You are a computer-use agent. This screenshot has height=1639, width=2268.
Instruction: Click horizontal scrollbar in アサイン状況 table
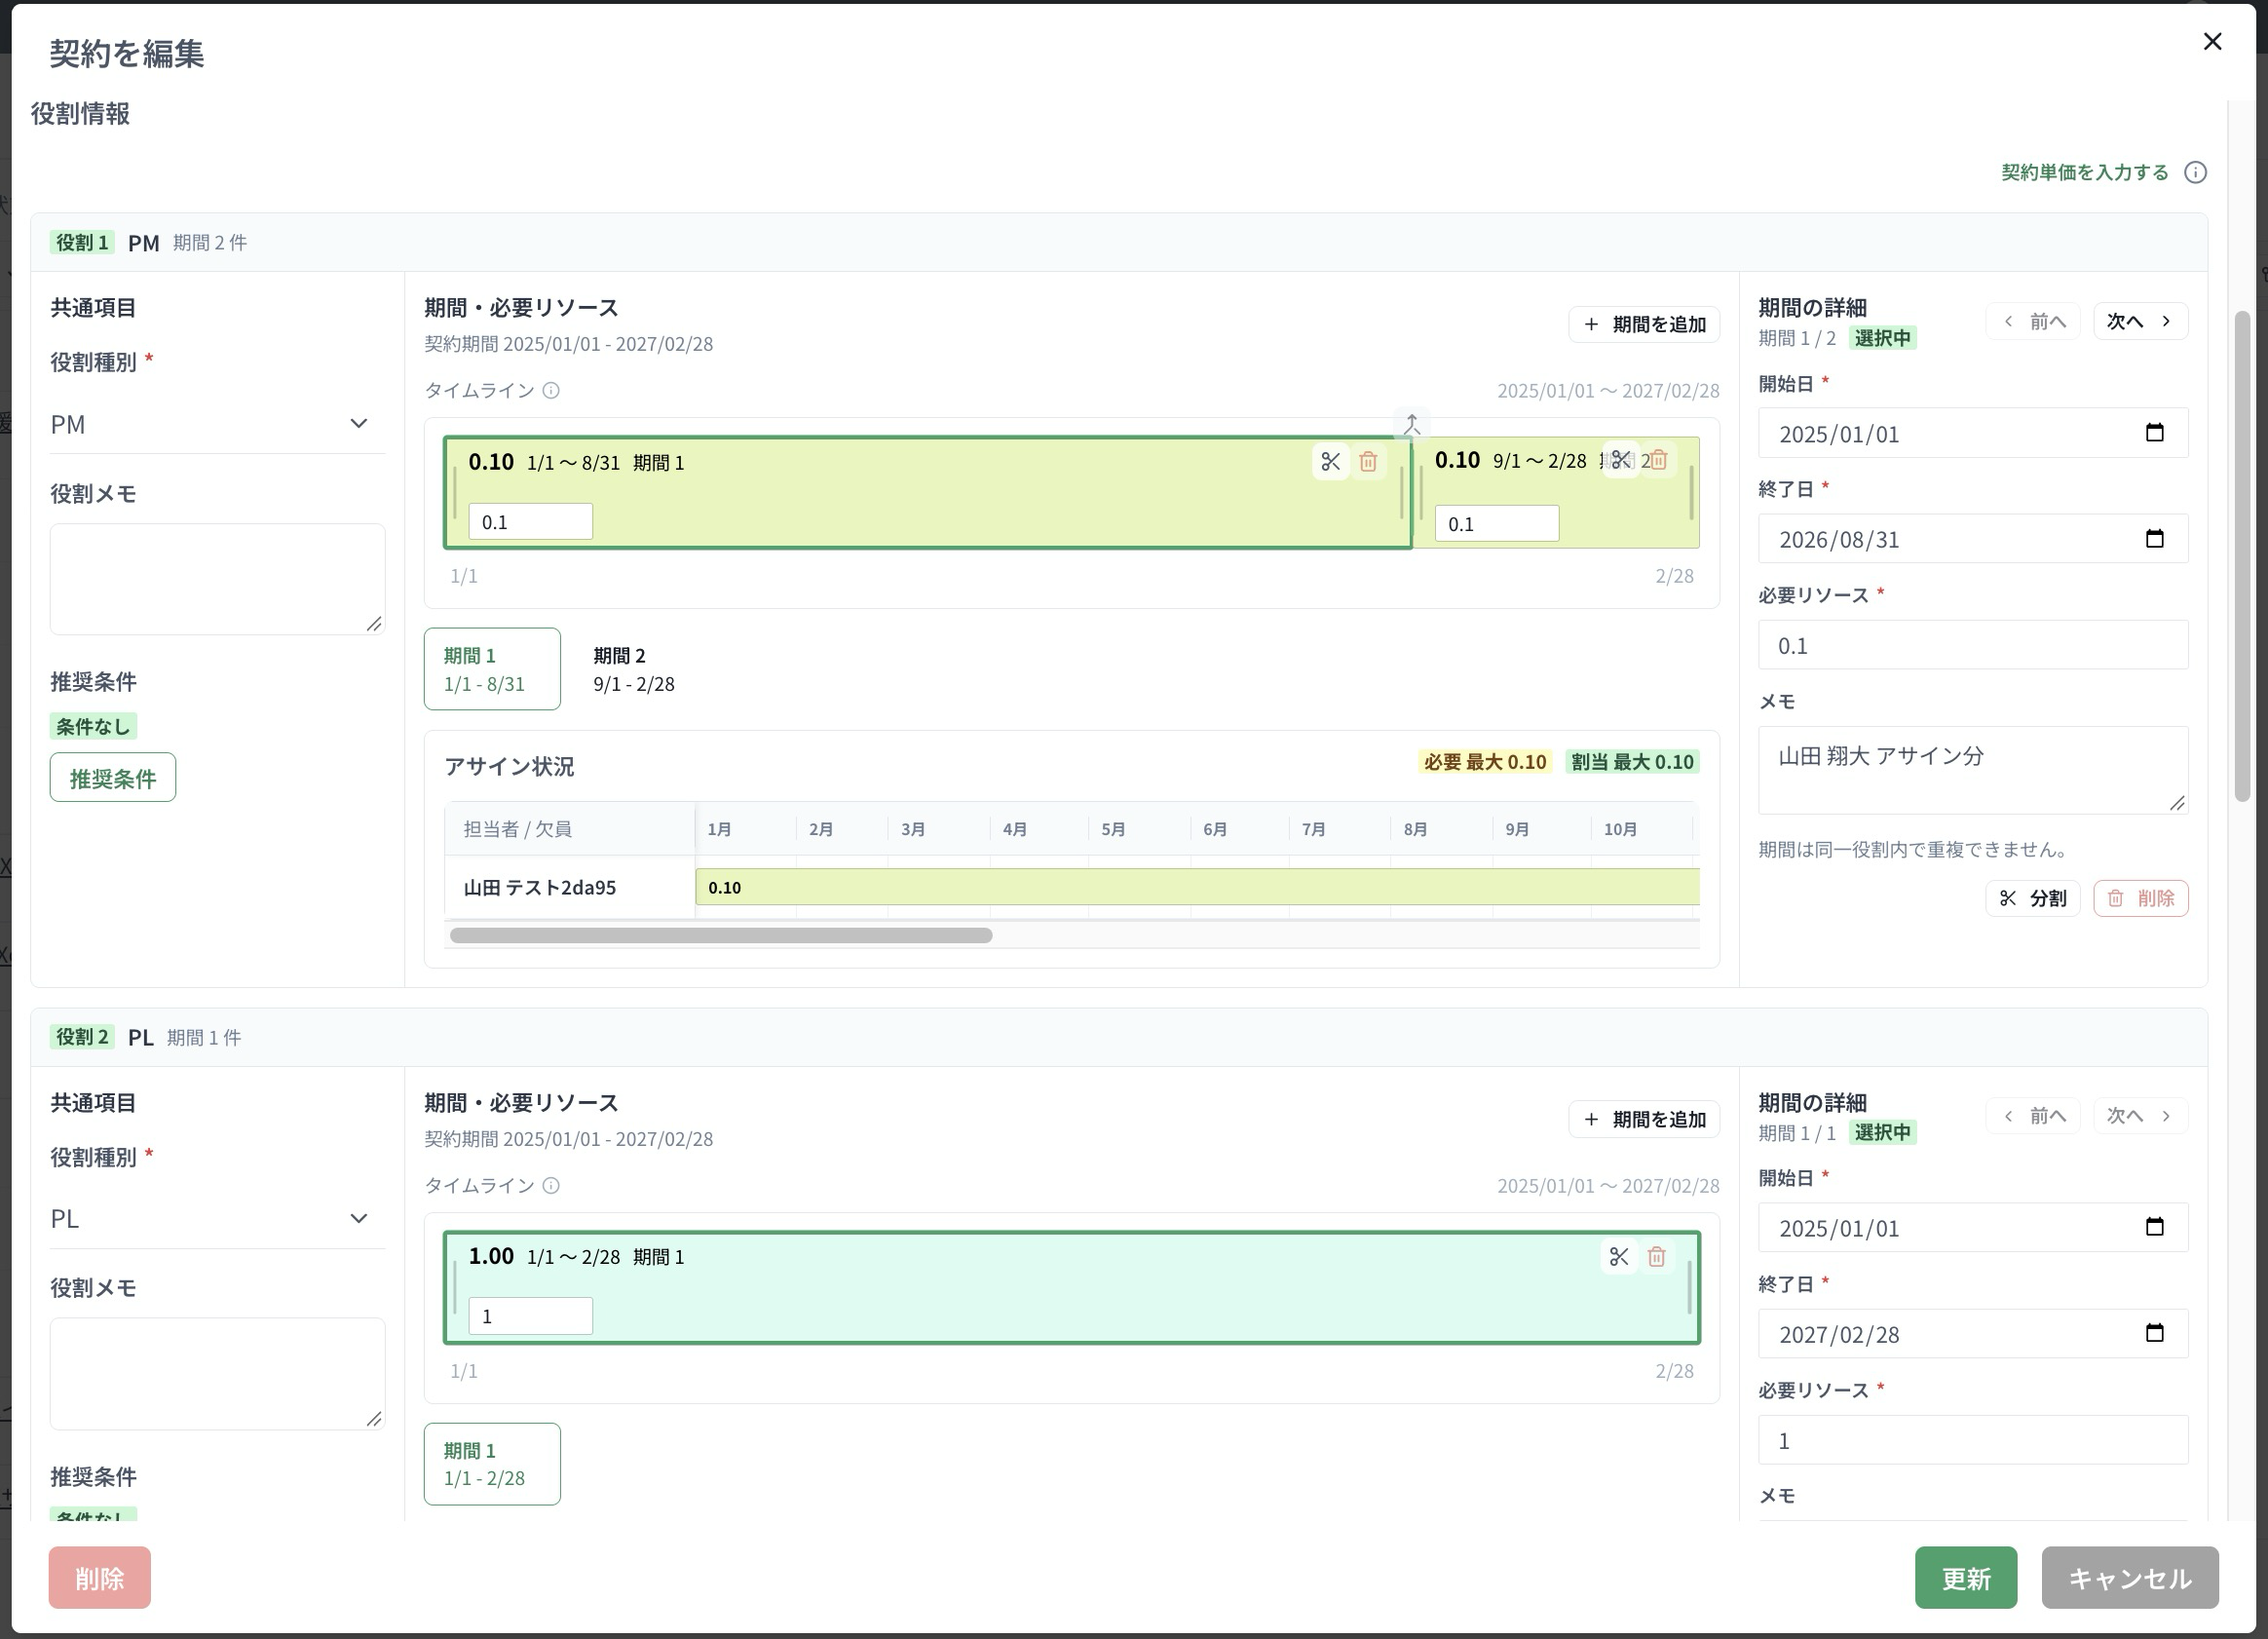coord(721,936)
